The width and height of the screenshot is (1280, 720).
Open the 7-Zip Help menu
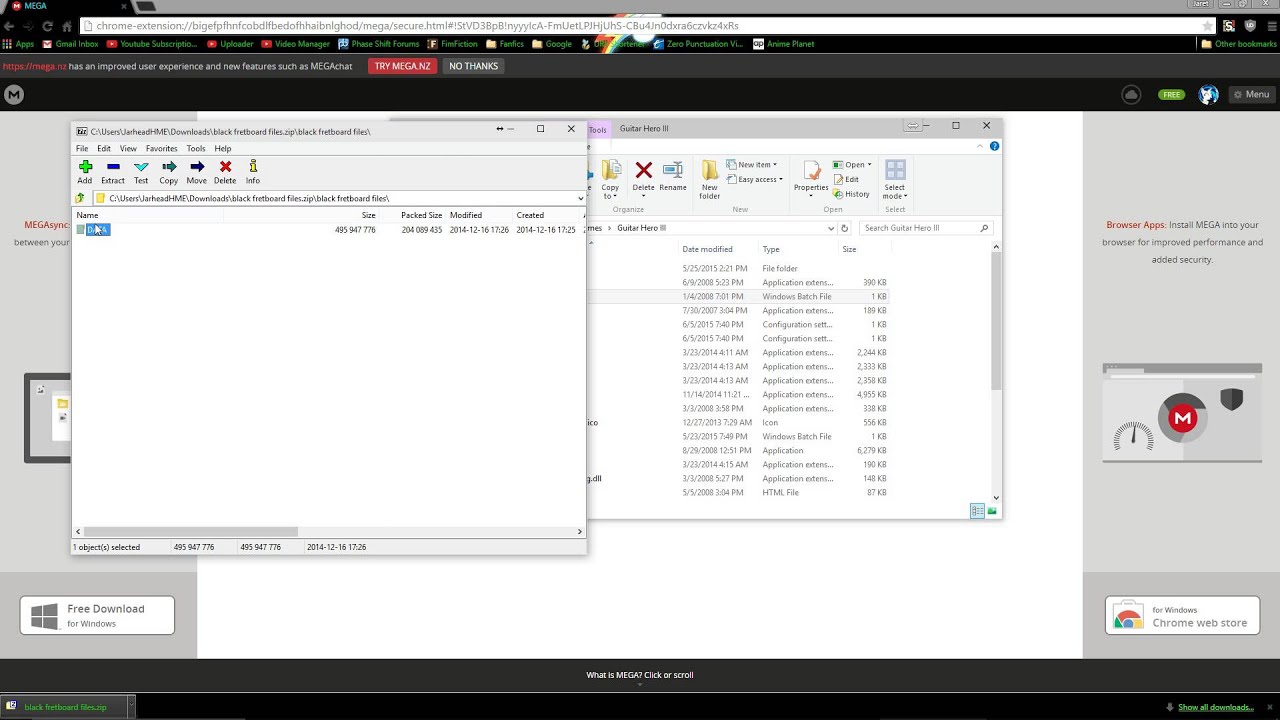tap(223, 148)
